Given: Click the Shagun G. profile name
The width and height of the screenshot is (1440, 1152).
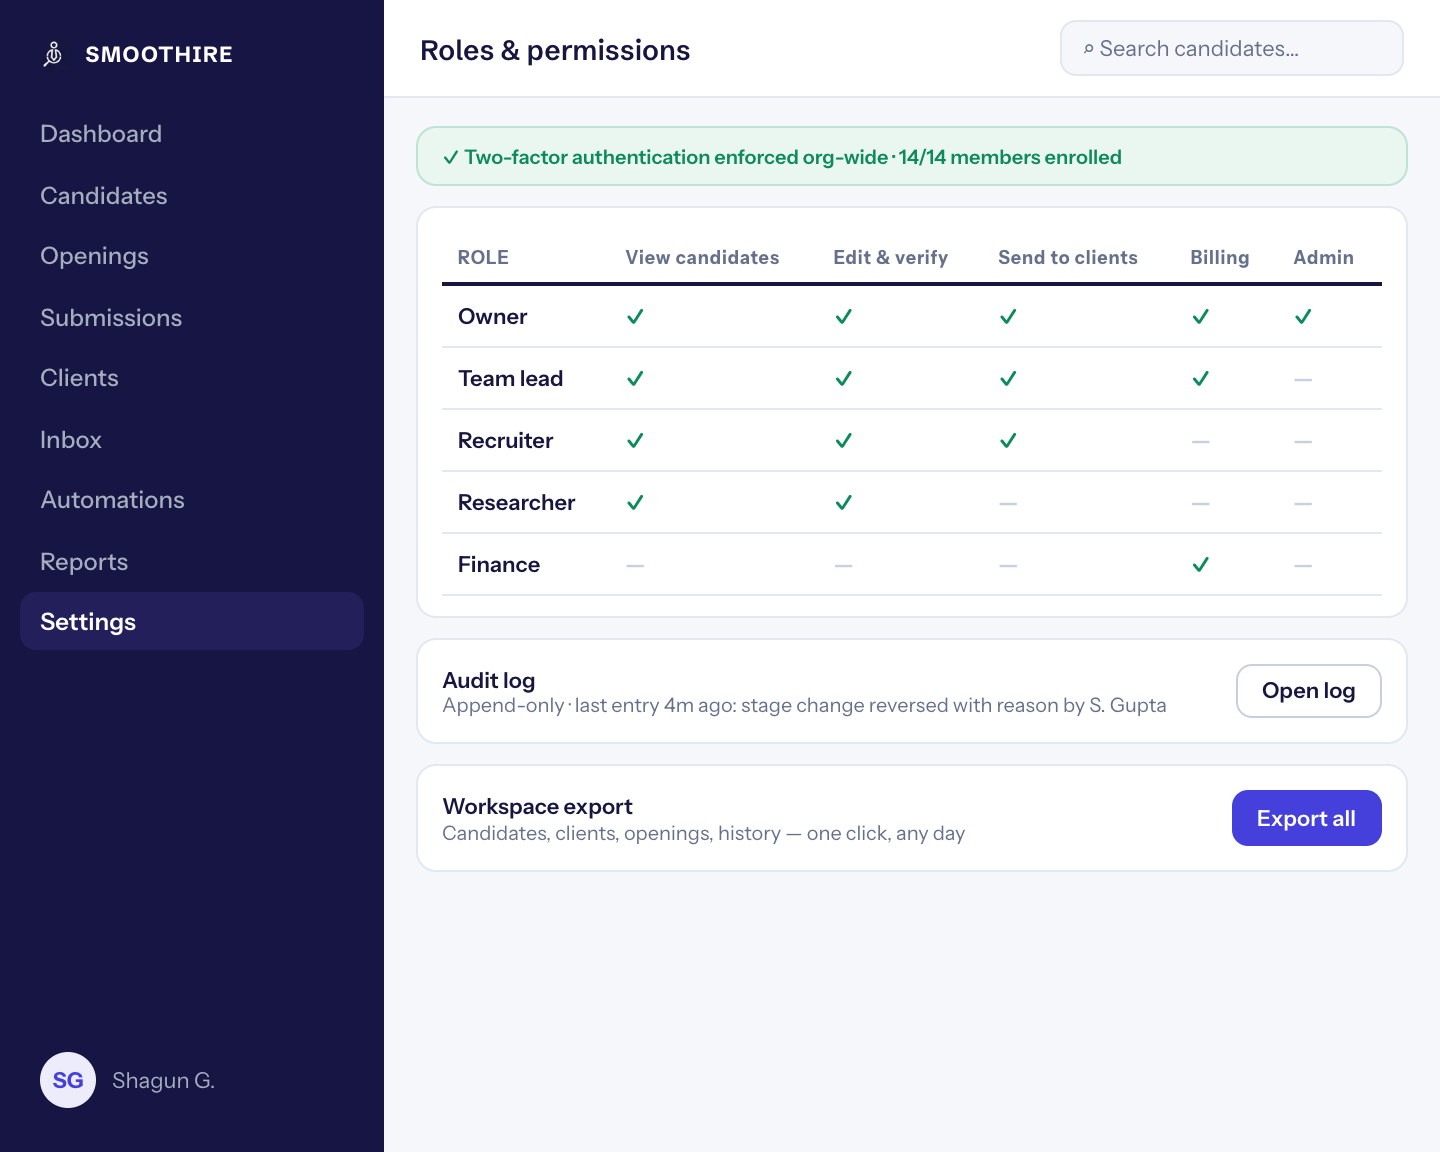Looking at the screenshot, I should [163, 1080].
